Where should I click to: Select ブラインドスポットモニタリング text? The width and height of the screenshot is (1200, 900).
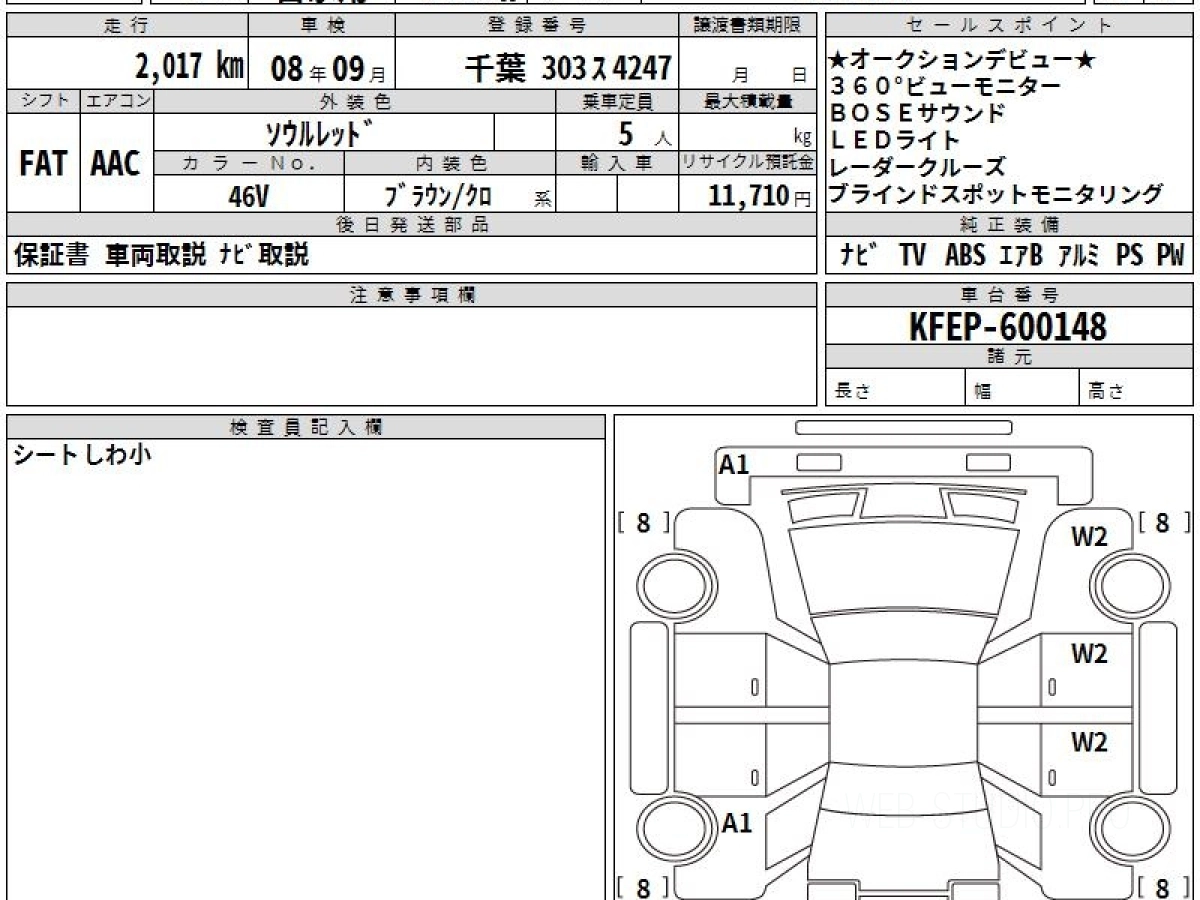(997, 194)
